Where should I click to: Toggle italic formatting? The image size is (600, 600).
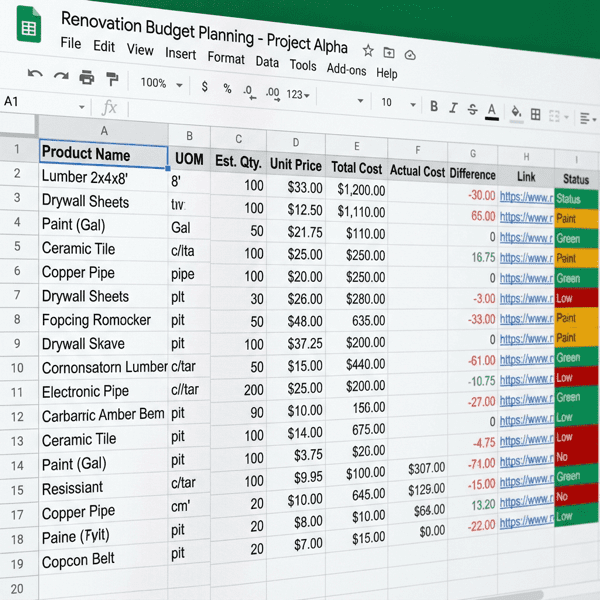[x=453, y=108]
